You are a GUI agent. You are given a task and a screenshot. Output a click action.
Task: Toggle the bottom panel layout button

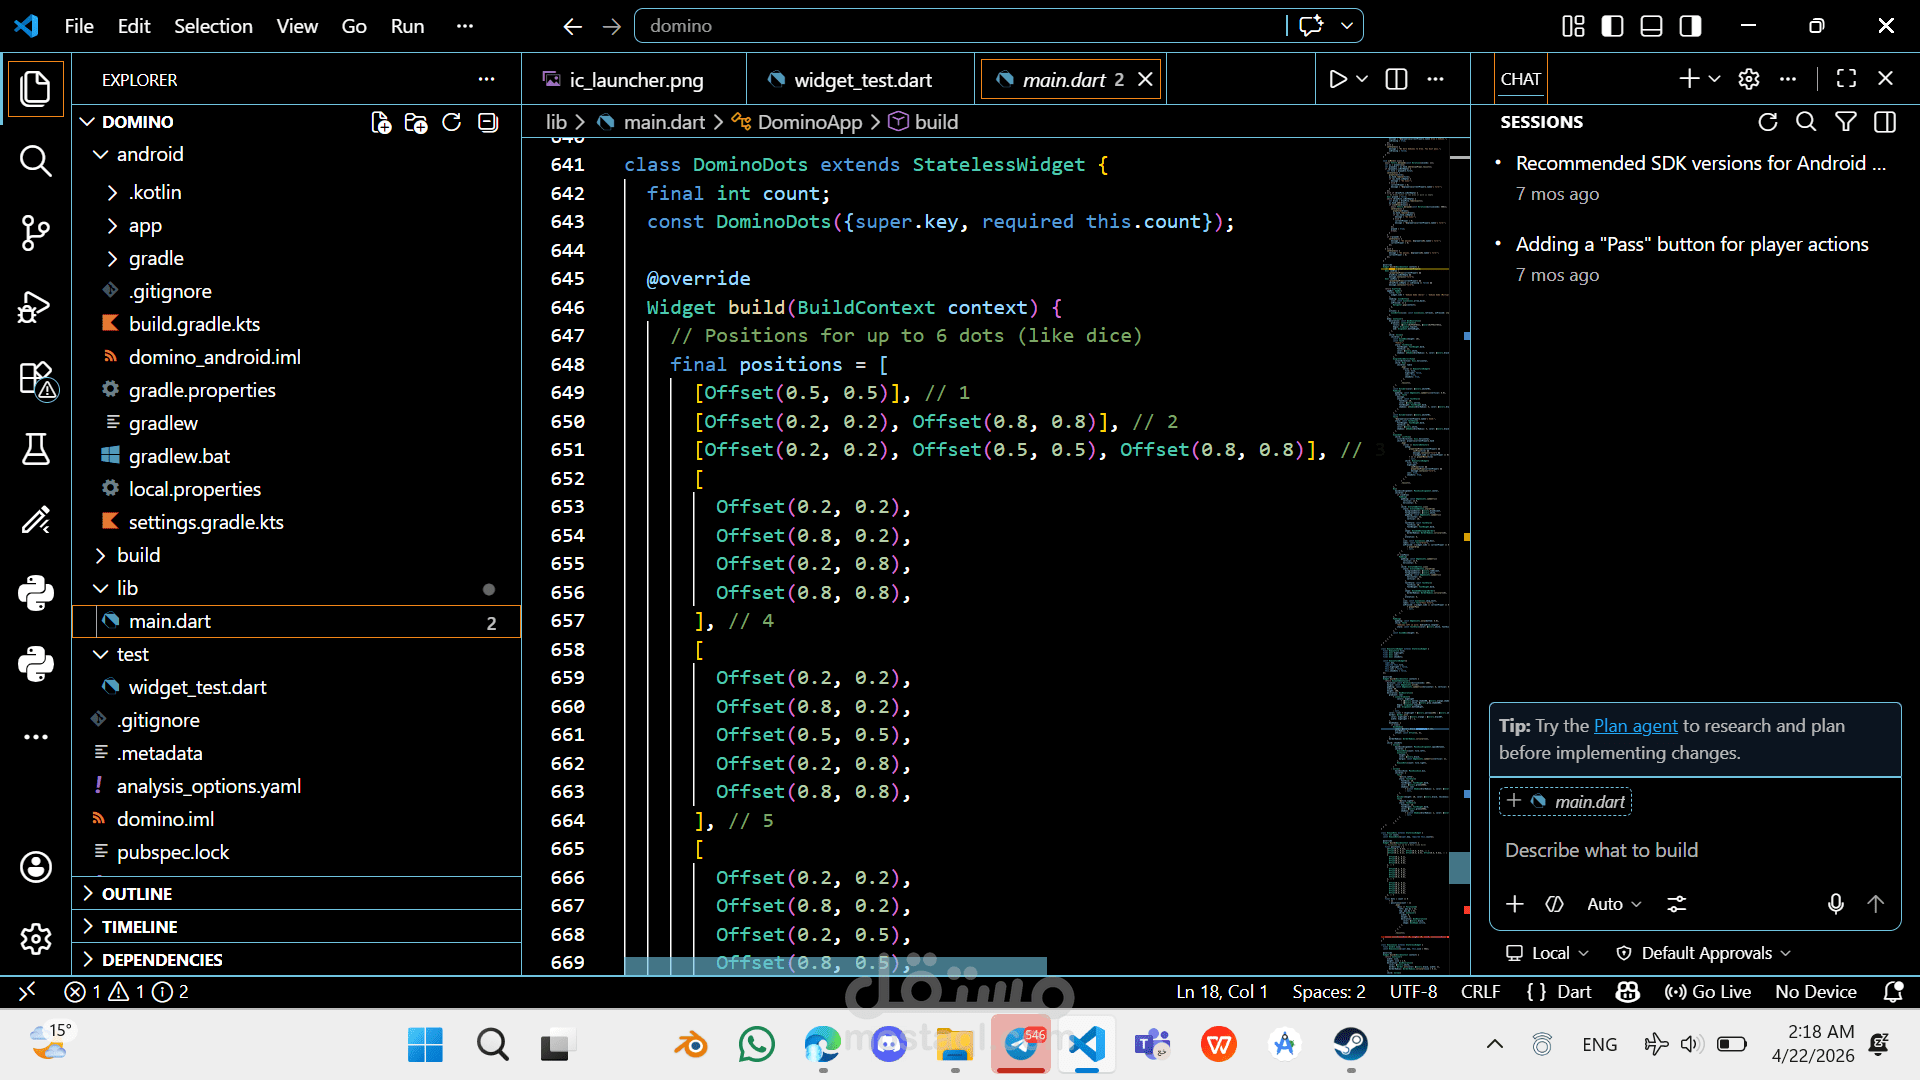click(1651, 26)
